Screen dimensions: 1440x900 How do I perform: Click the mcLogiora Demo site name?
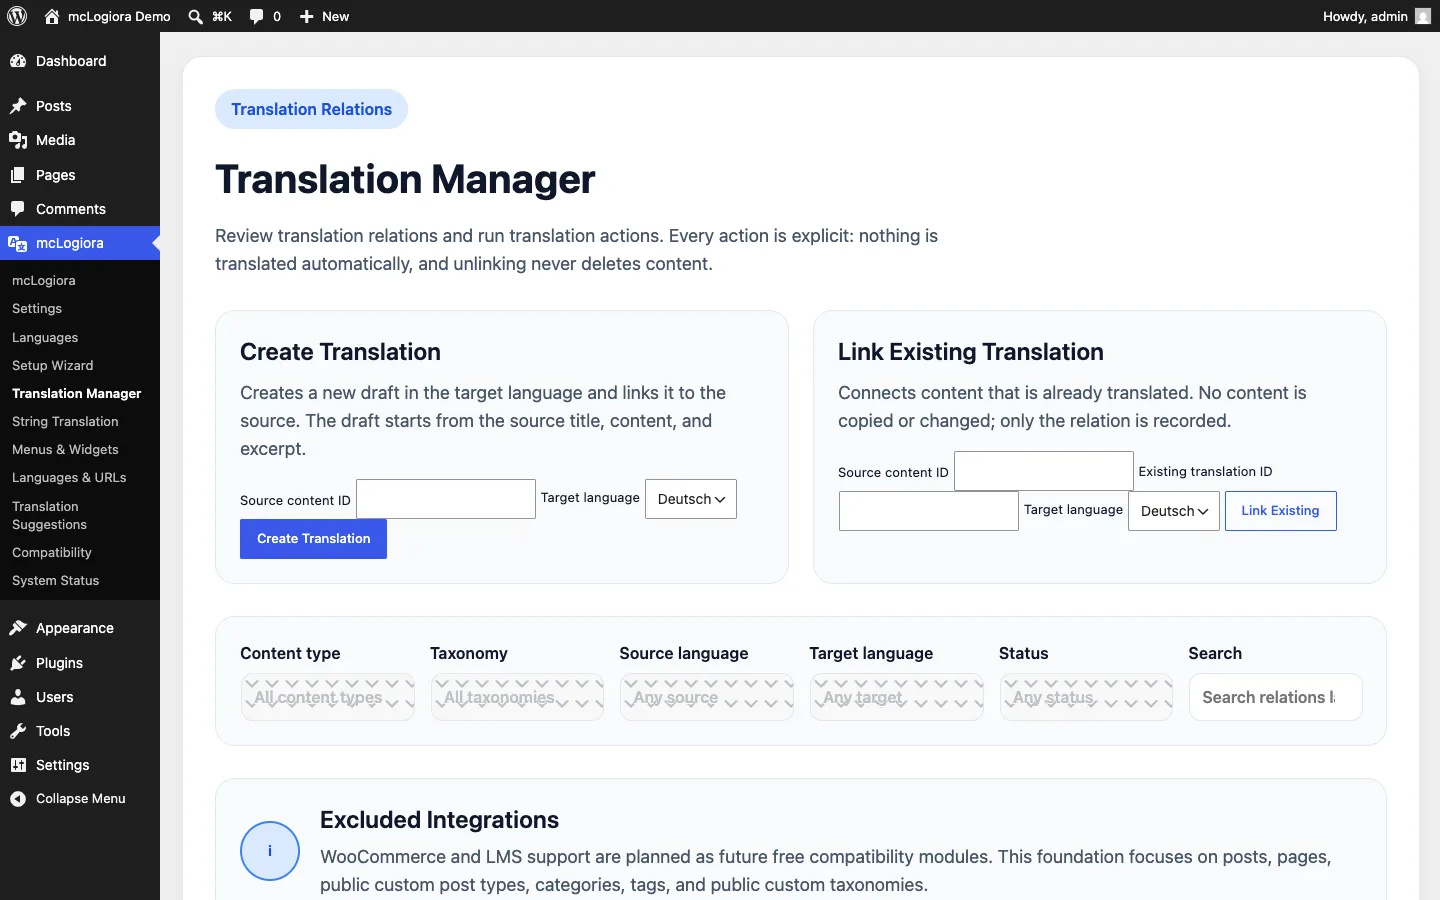[119, 16]
